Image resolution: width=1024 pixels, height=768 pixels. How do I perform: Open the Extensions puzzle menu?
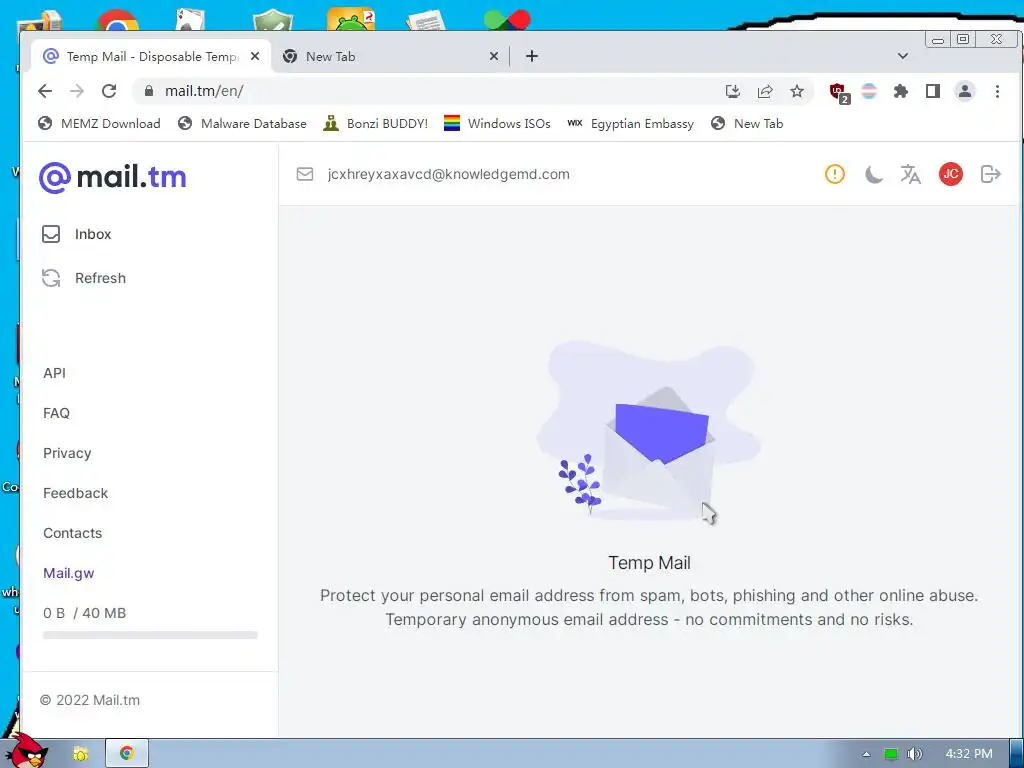[x=901, y=91]
